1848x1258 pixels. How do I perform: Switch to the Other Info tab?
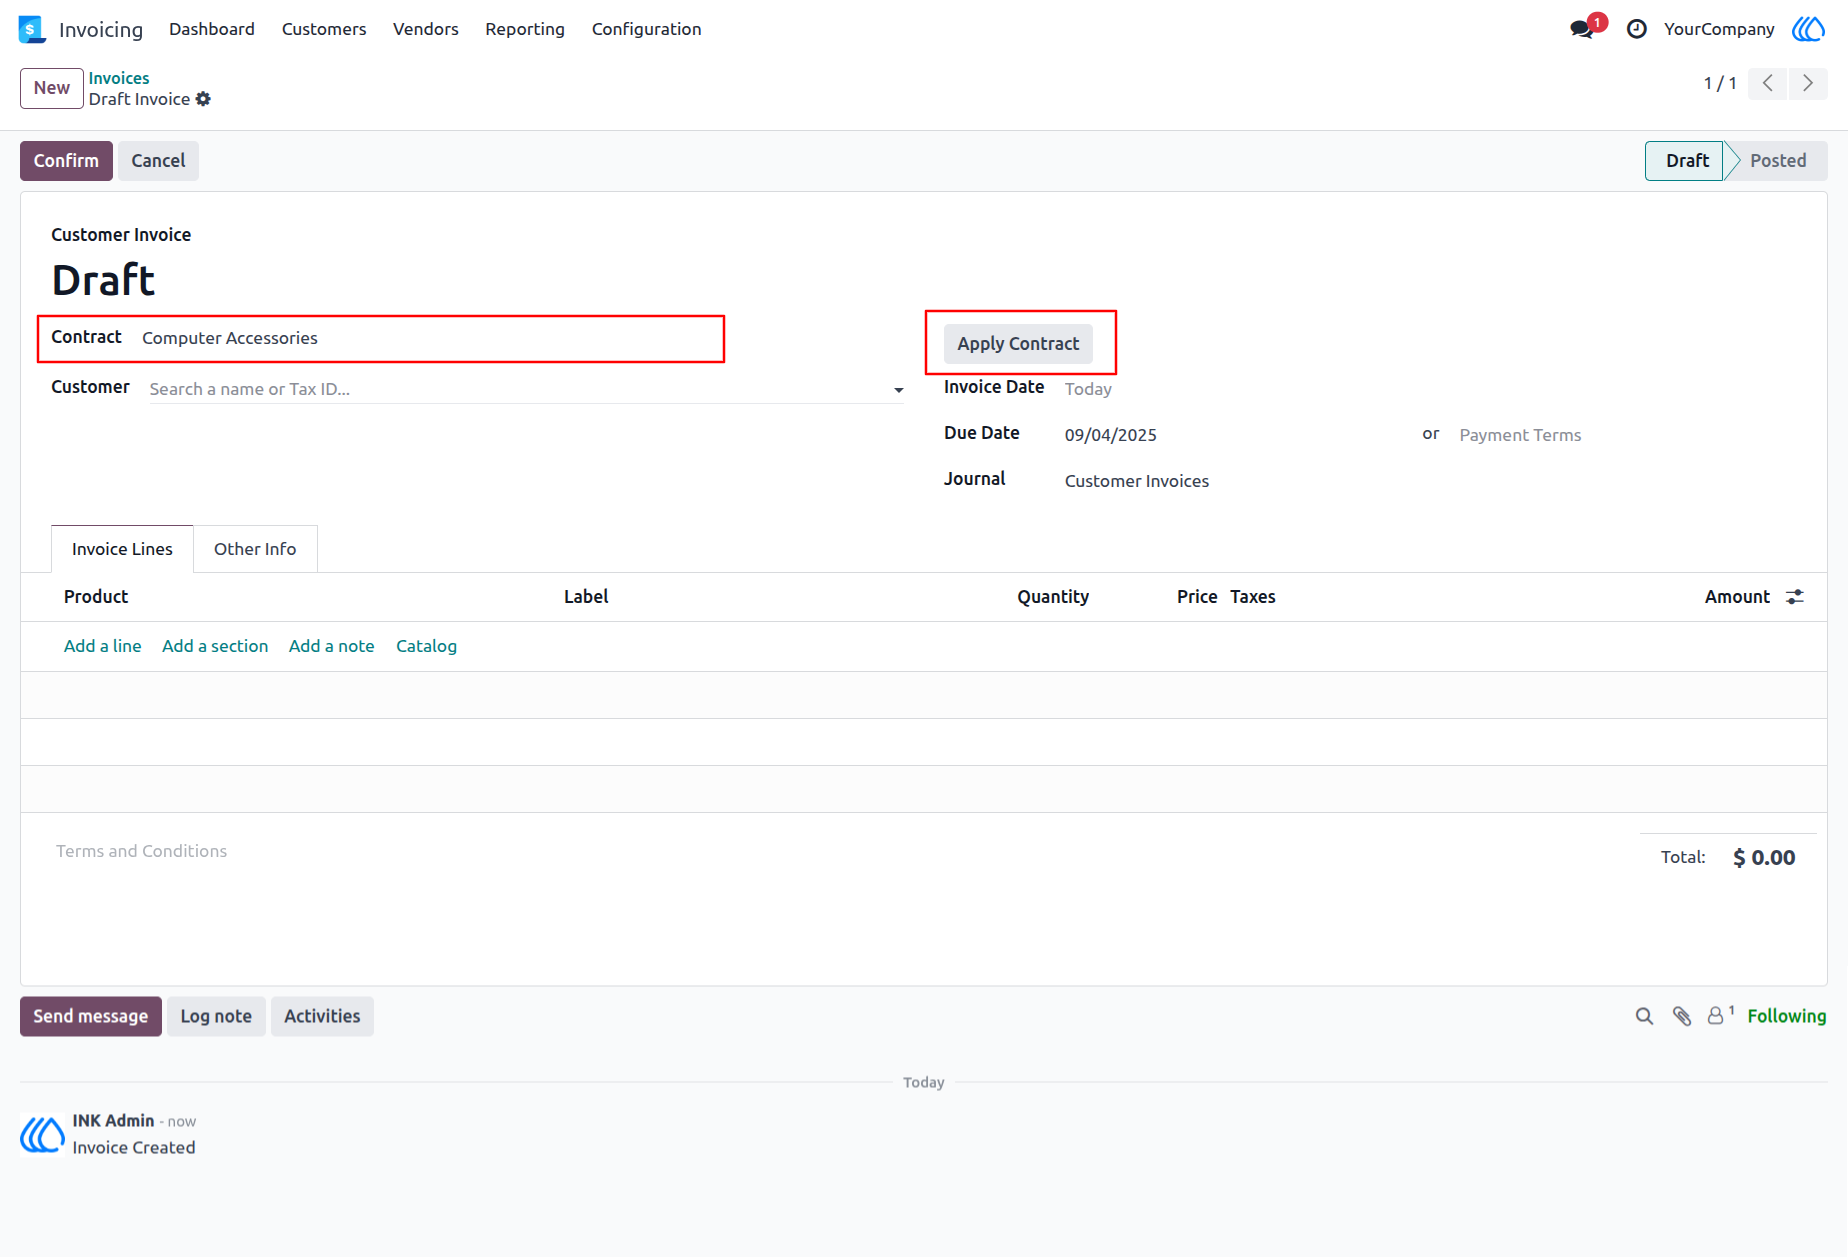point(255,549)
